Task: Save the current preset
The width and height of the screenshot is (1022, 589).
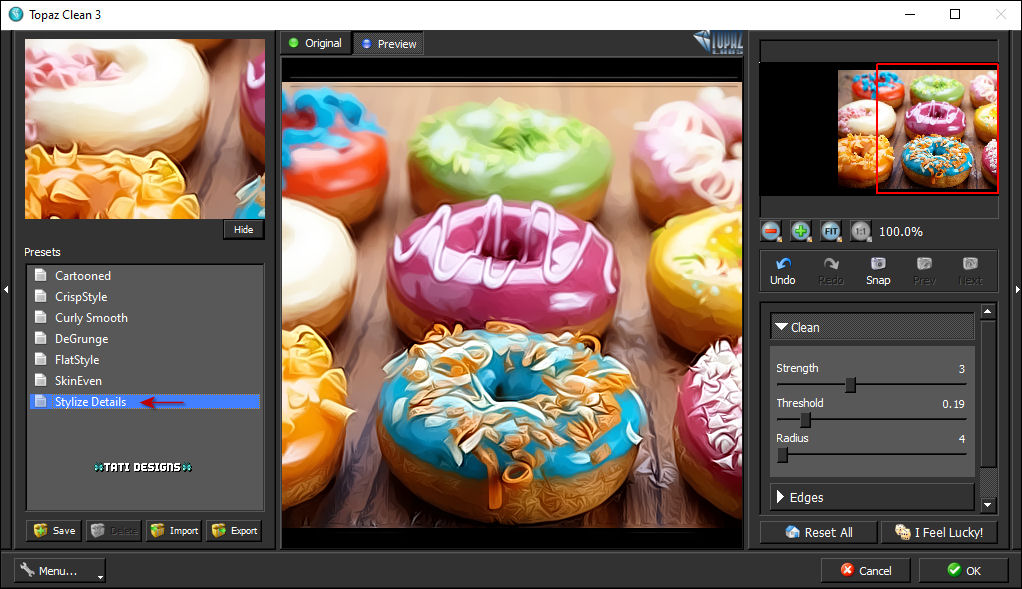Action: (54, 531)
